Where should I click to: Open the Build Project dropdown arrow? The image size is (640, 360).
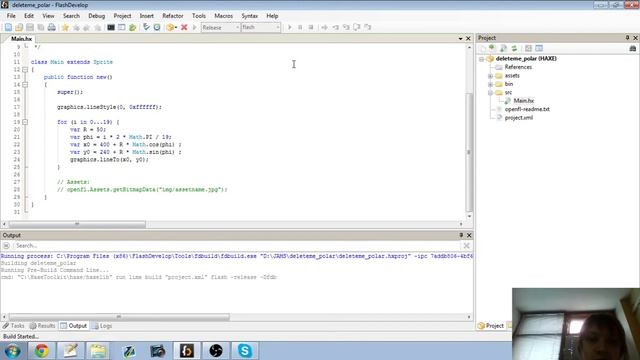coord(176,27)
